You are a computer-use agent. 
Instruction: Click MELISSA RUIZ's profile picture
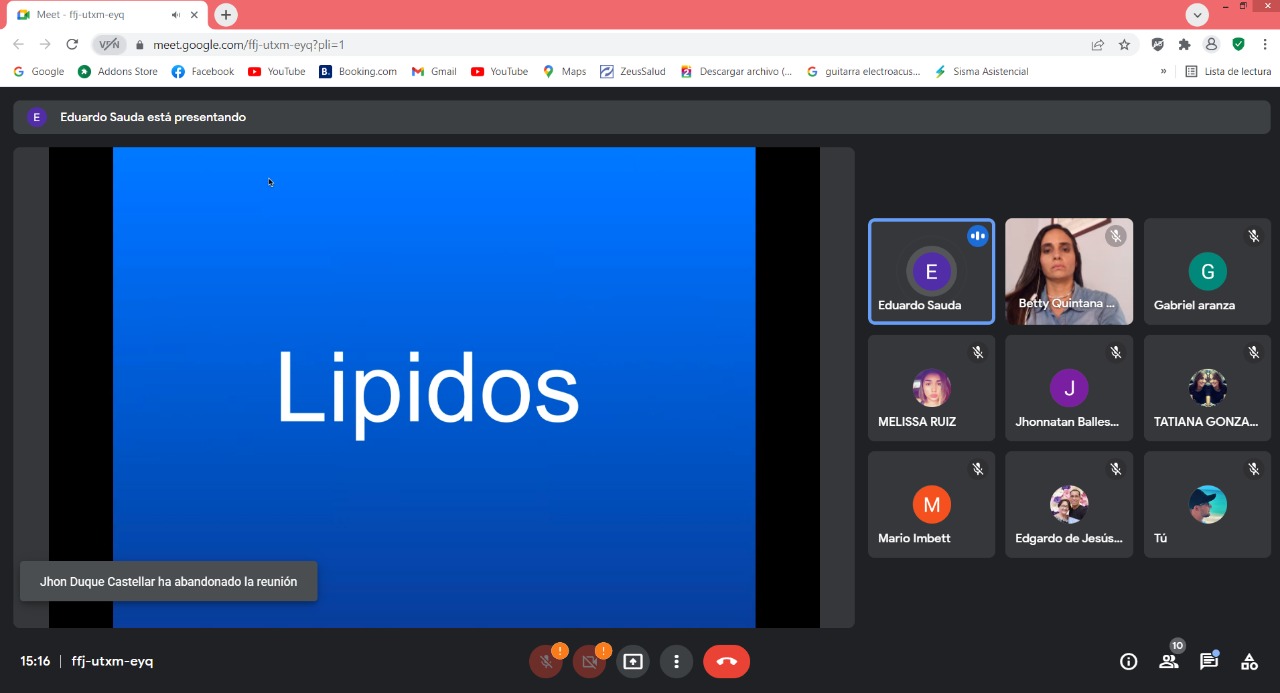[931, 388]
